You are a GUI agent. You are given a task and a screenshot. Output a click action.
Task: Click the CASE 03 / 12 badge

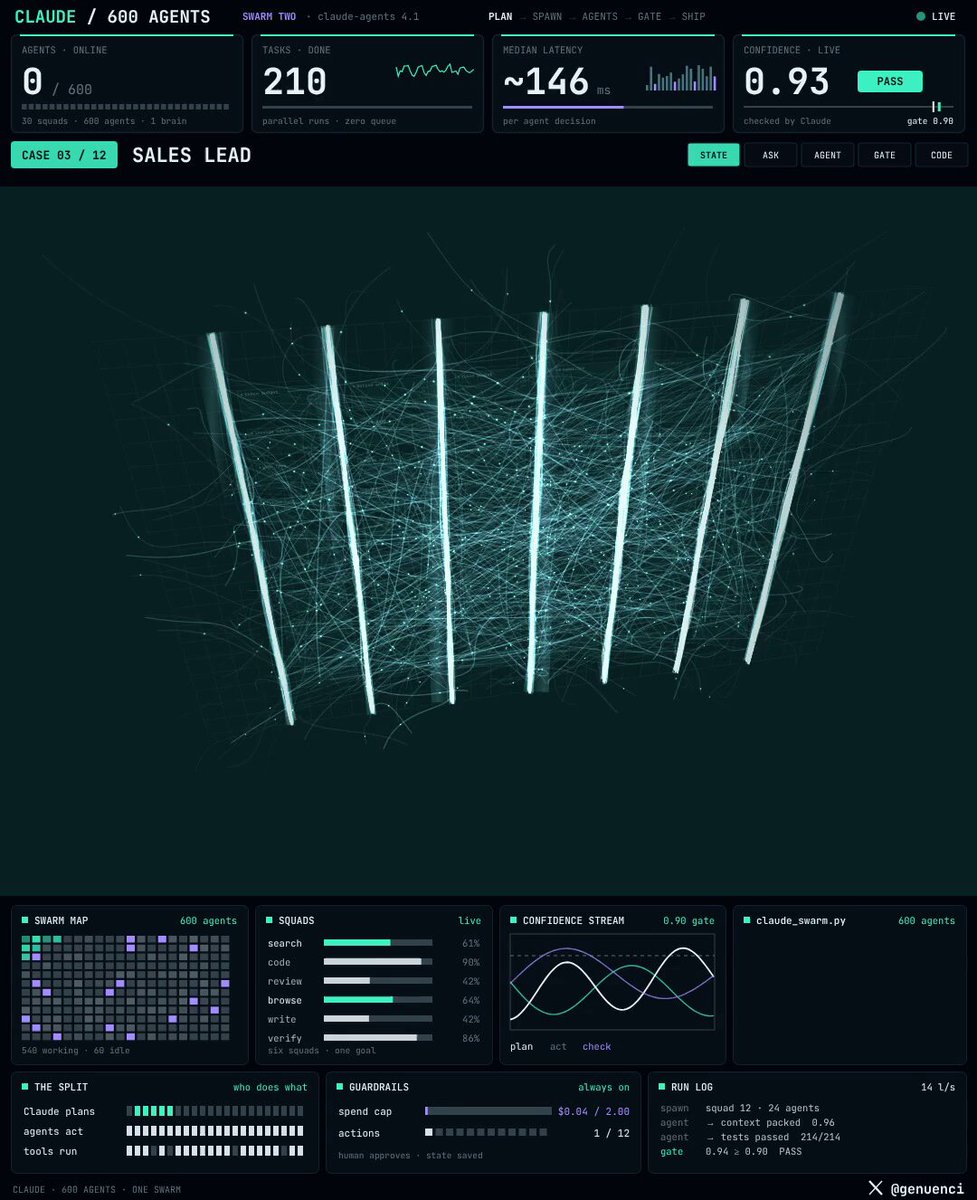tap(64, 155)
